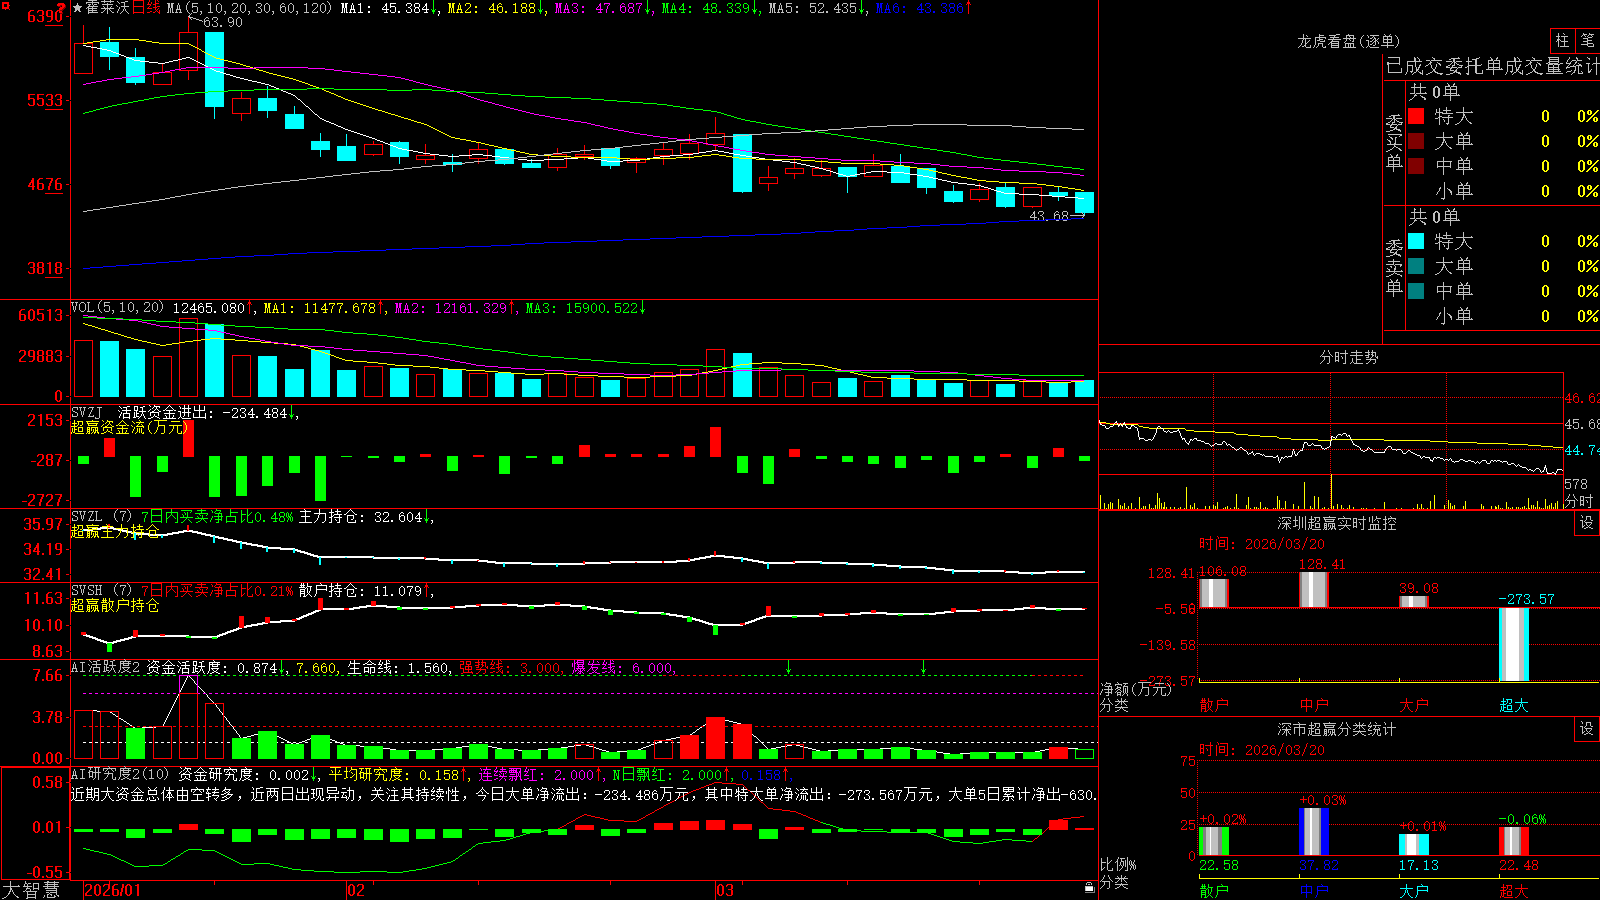Click the 深圳超赢实时监控 panel title

1337,523
